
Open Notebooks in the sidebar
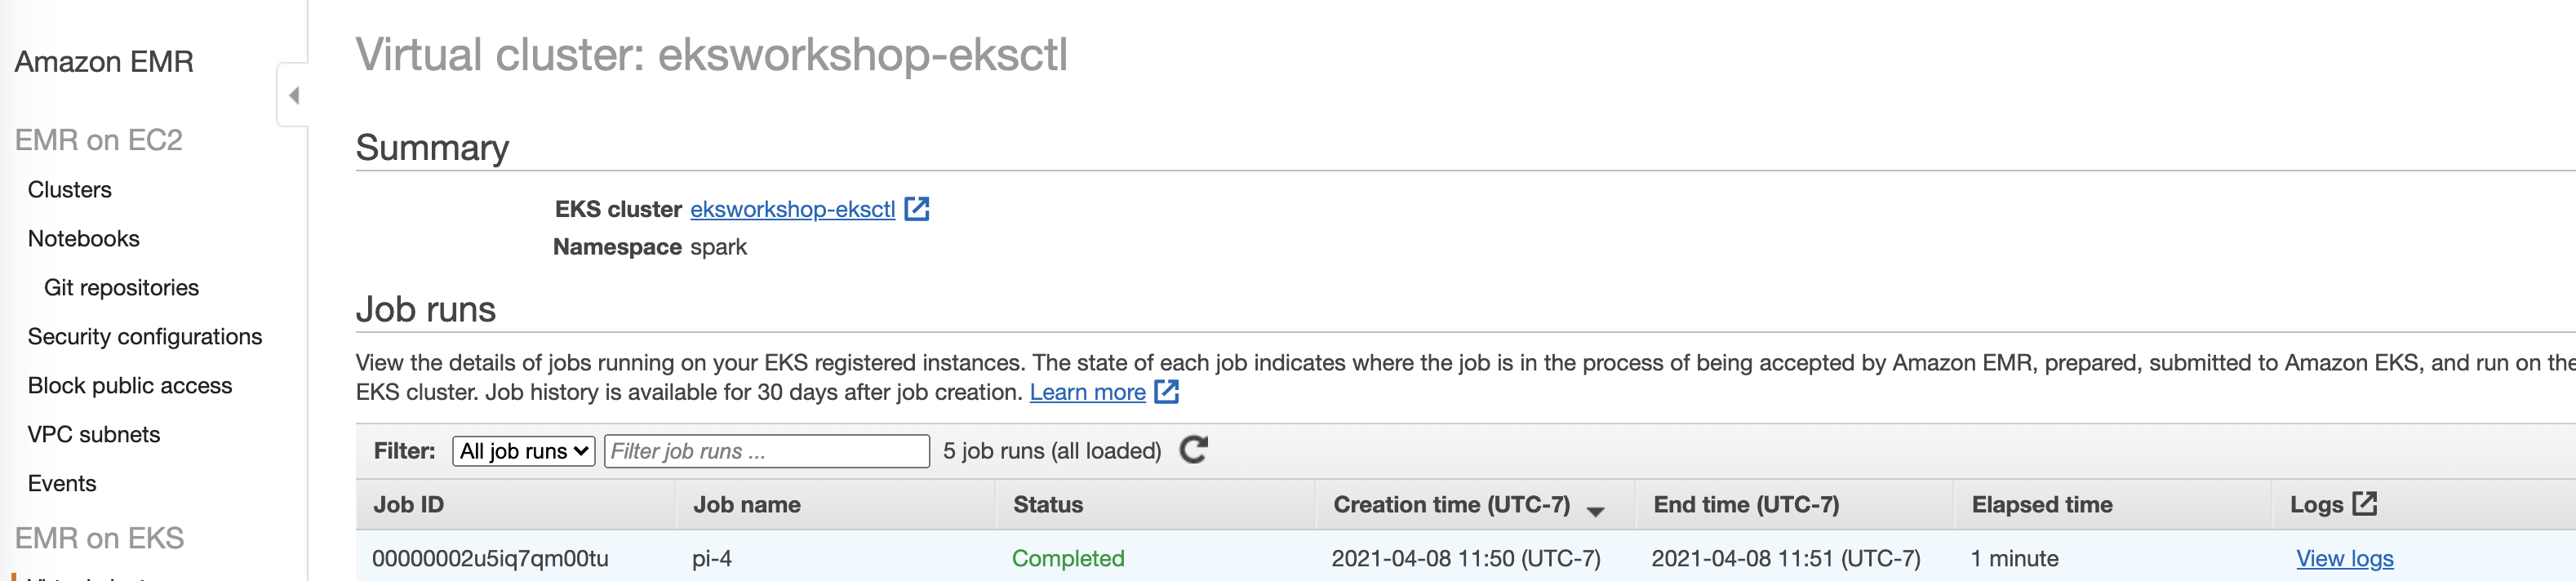coord(84,238)
